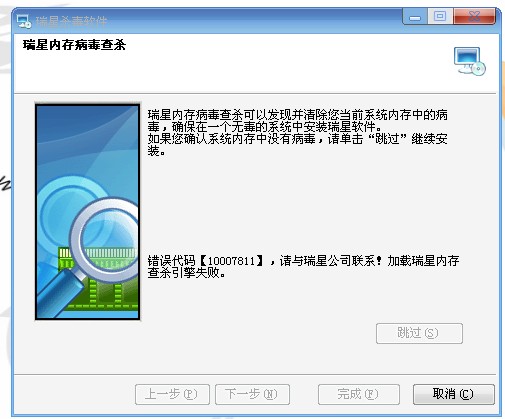Click the blue magnifying glass handle
Screen dimensions: 505x419
tap(59, 293)
